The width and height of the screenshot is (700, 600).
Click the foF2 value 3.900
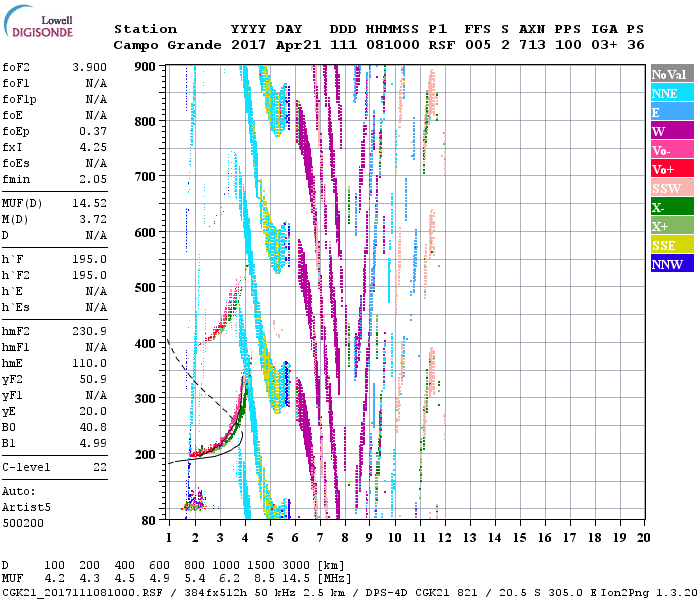pyautogui.click(x=89, y=67)
